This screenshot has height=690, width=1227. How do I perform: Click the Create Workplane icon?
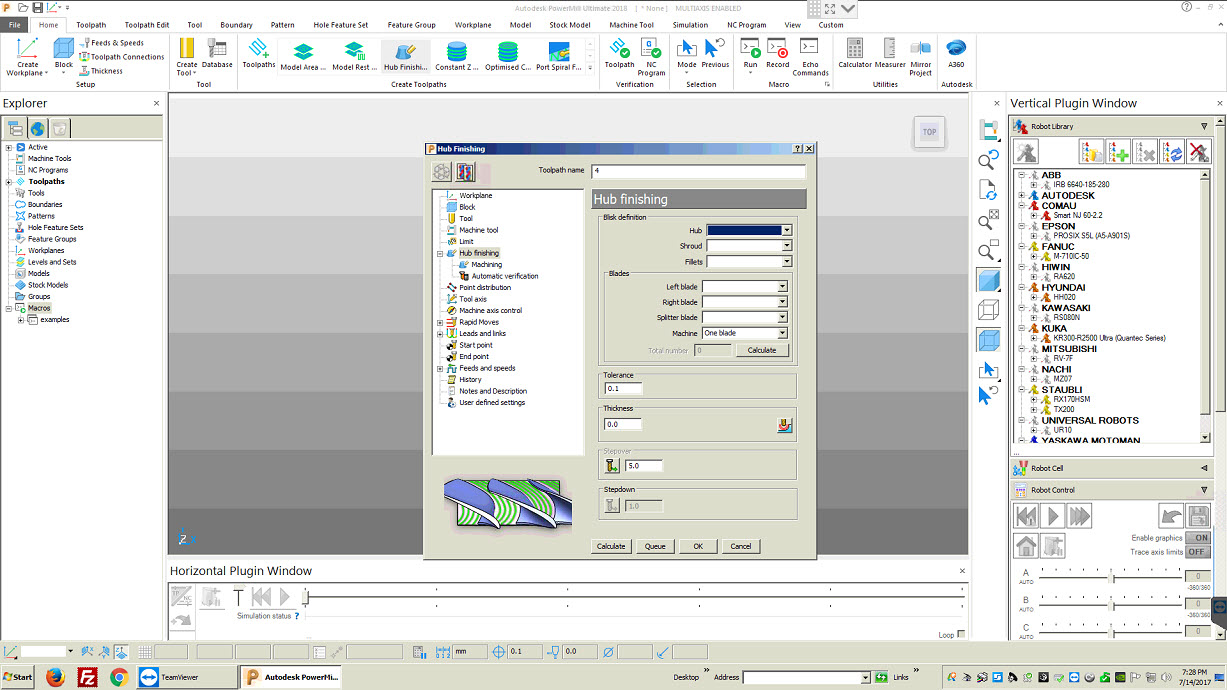[x=28, y=56]
